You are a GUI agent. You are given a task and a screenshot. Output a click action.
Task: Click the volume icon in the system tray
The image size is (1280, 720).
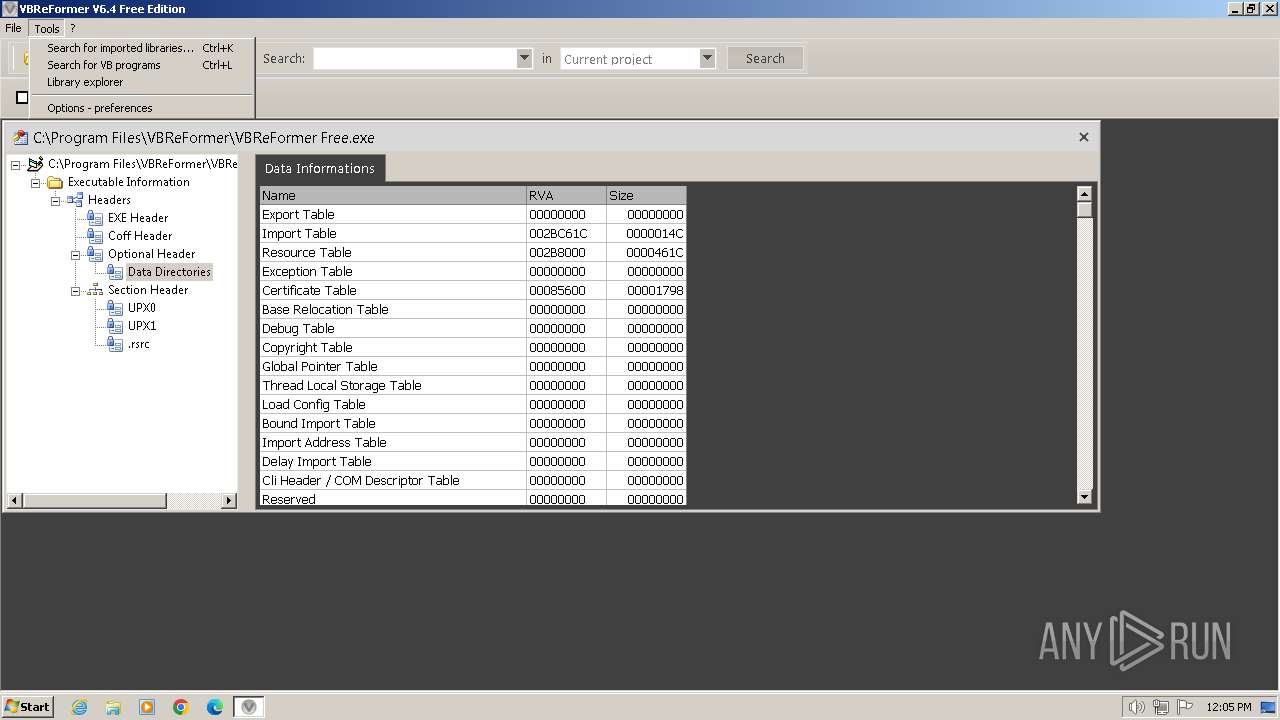[x=1136, y=707]
